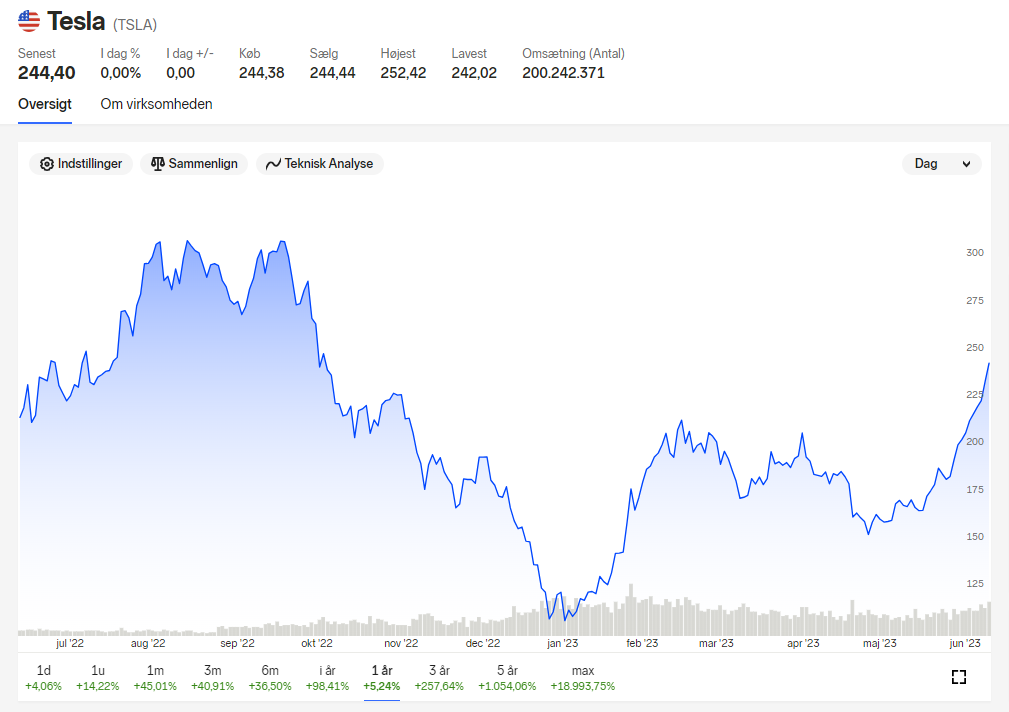
Task: Select the 6m time range
Action: (x=270, y=678)
